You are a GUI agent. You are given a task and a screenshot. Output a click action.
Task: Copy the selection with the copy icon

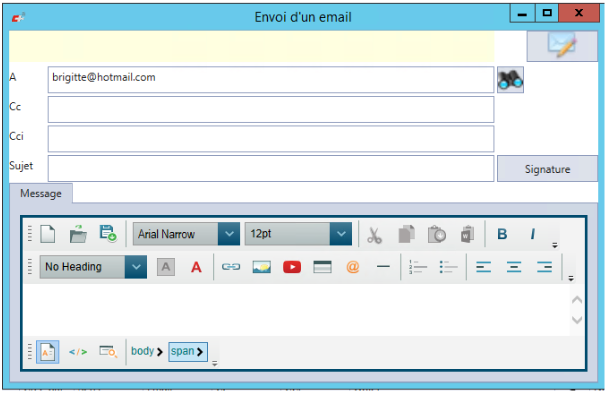(x=406, y=234)
